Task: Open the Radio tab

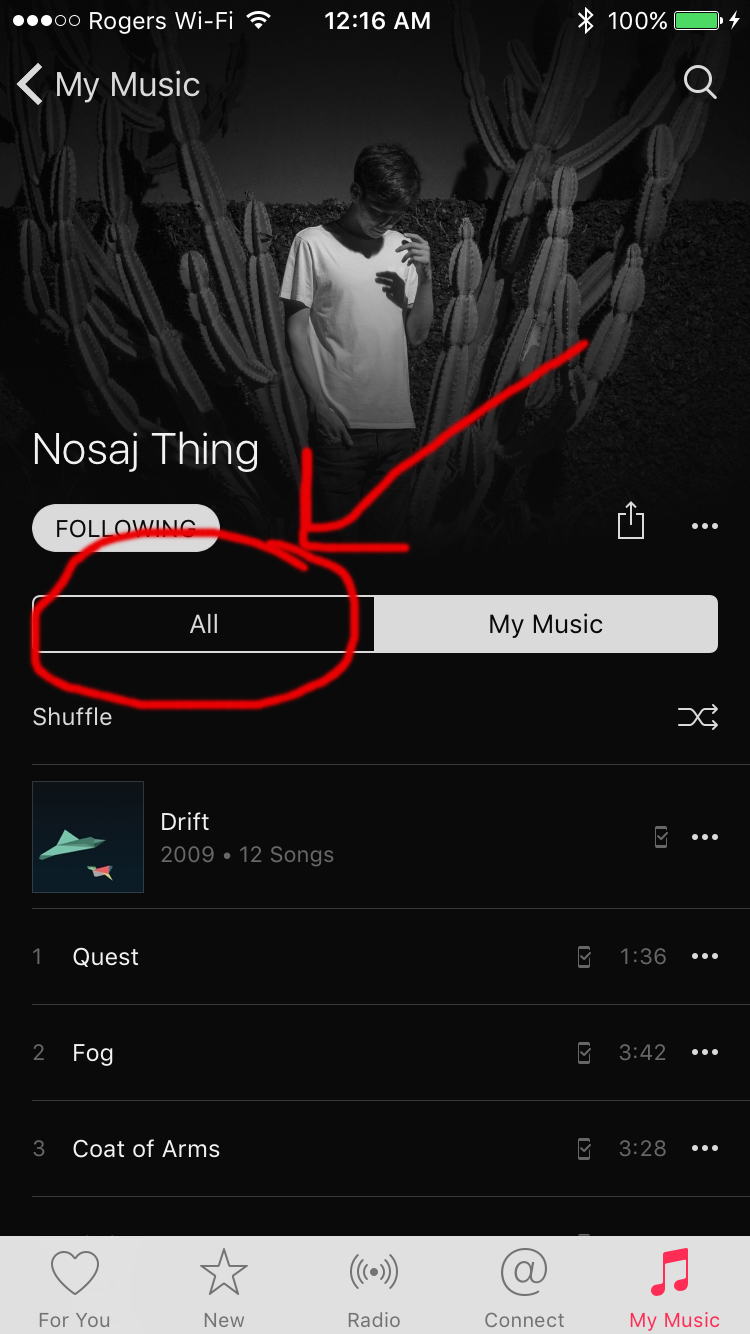Action: (x=374, y=1287)
